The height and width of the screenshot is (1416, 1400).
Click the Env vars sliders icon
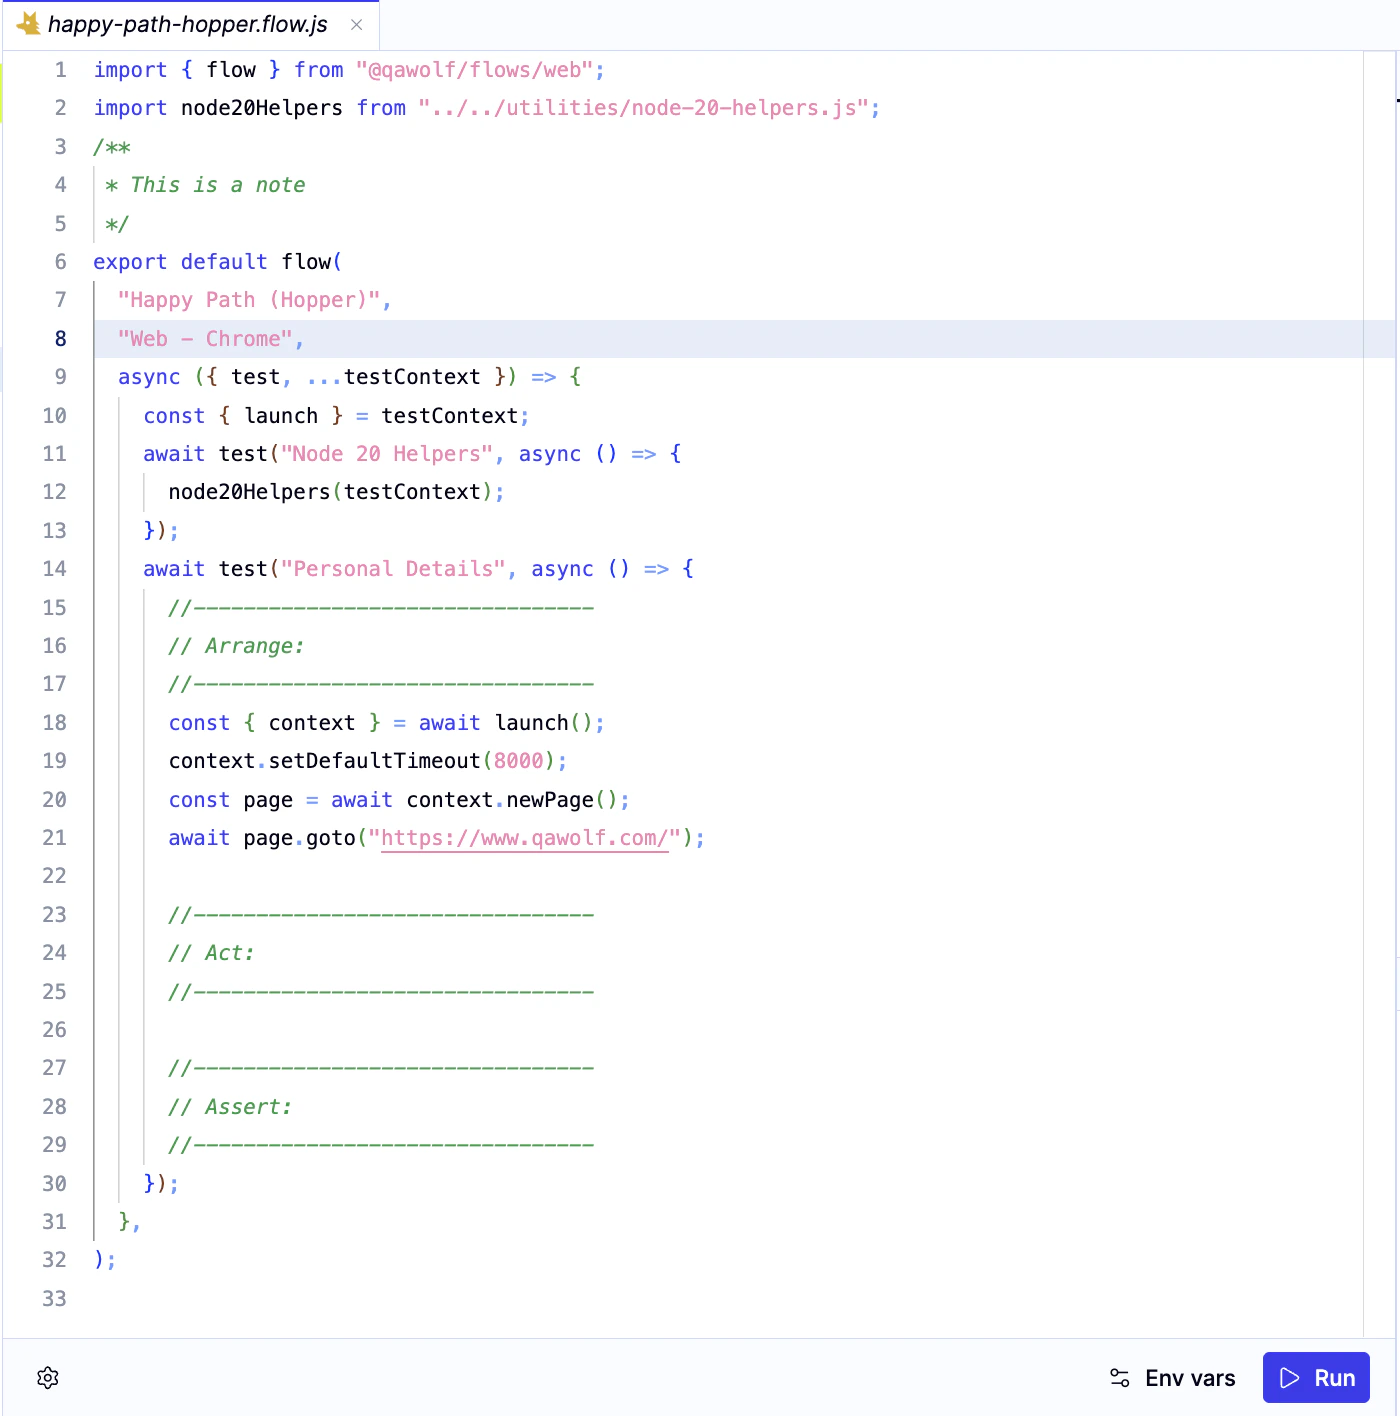pos(1119,1377)
